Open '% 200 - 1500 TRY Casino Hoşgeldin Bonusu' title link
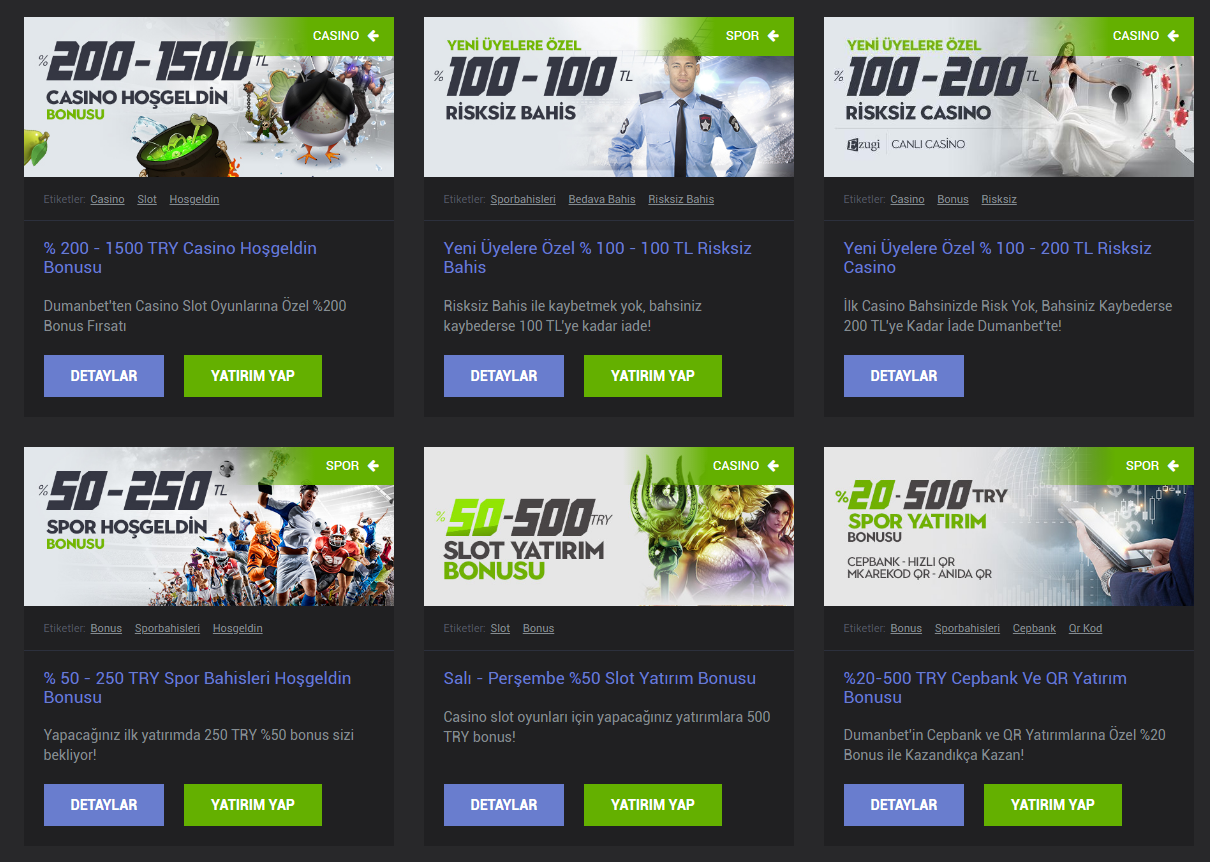Image resolution: width=1210 pixels, height=862 pixels. 180,258
